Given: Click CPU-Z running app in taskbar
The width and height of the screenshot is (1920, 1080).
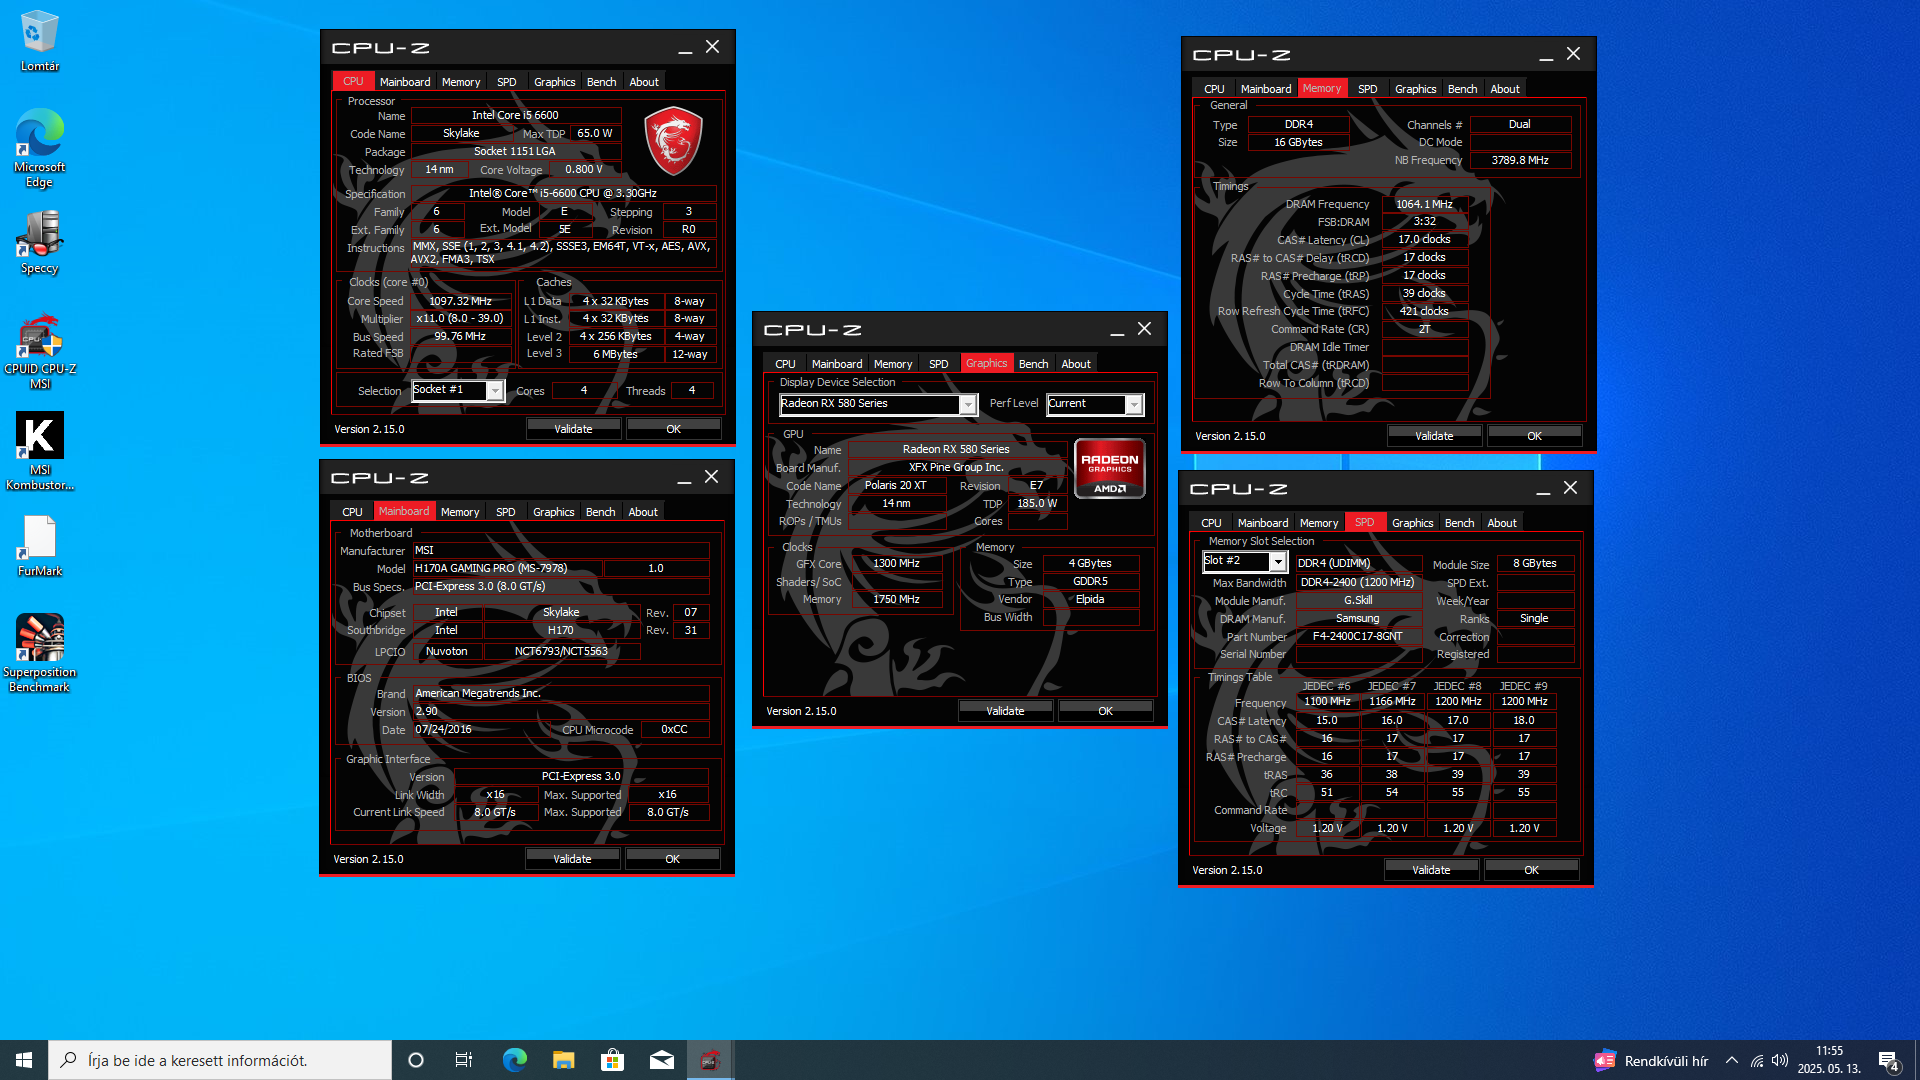Looking at the screenshot, I should click(x=710, y=1060).
